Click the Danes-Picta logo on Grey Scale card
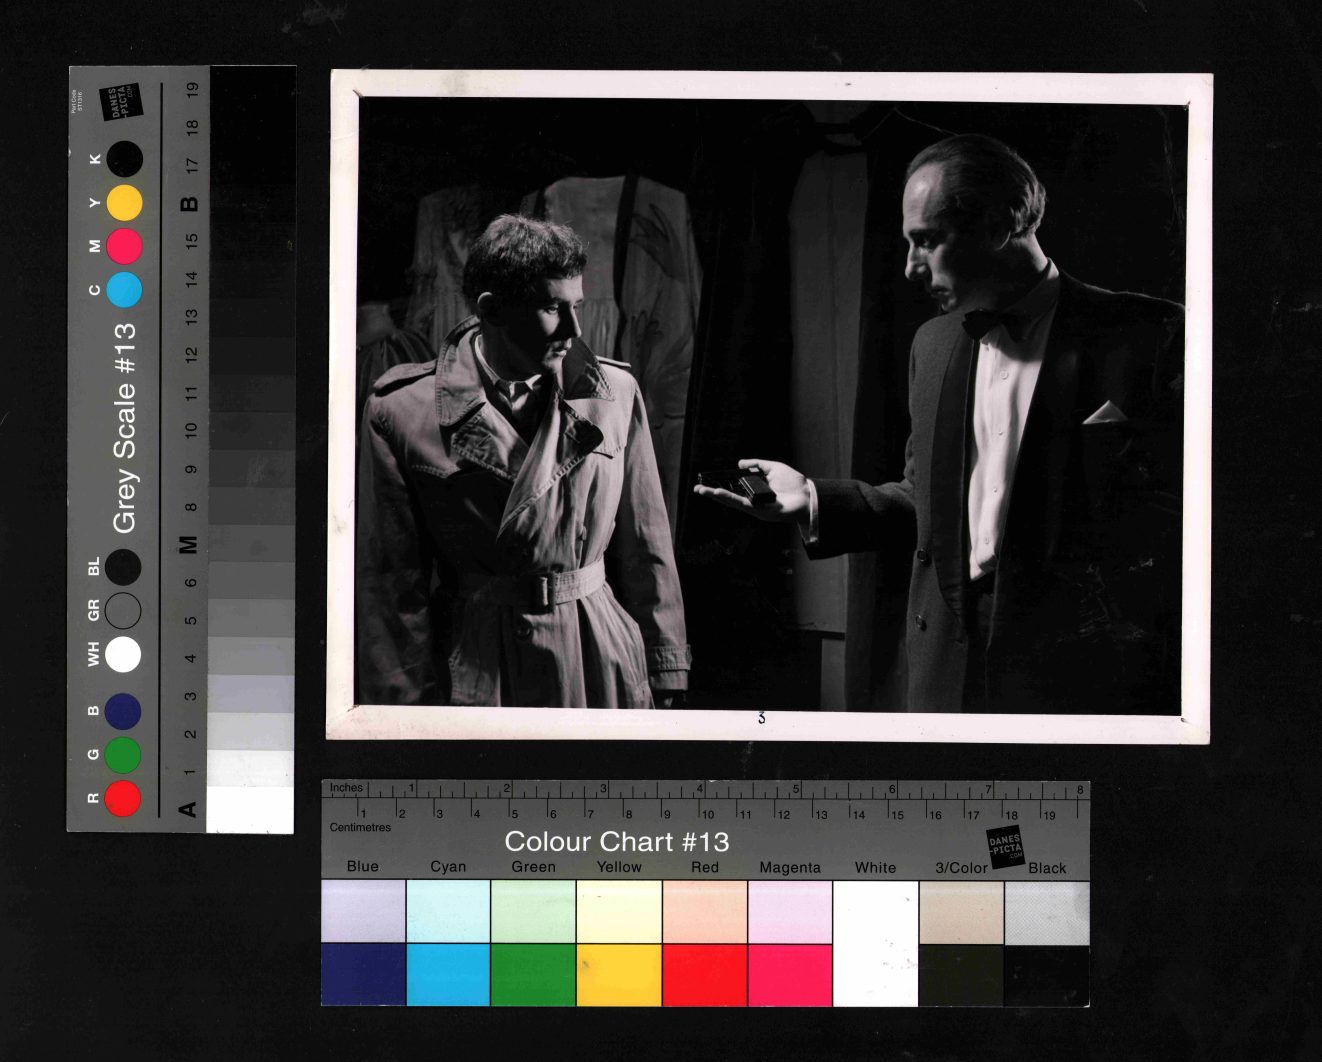 click(x=123, y=102)
